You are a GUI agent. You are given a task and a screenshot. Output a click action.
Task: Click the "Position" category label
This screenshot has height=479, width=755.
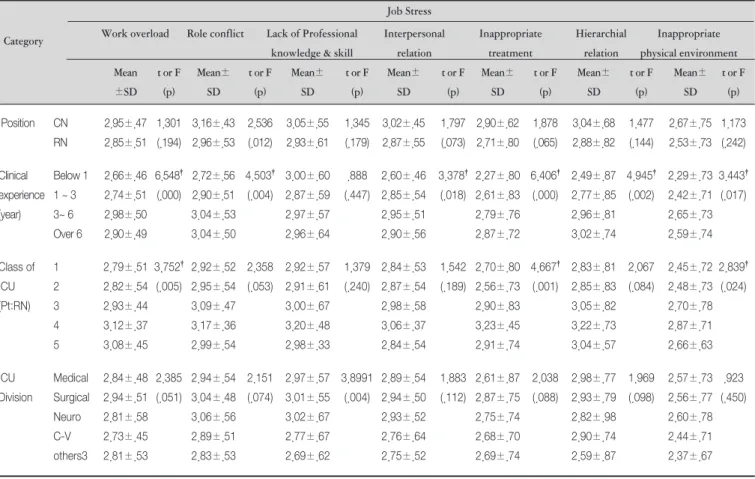click(x=18, y=123)
